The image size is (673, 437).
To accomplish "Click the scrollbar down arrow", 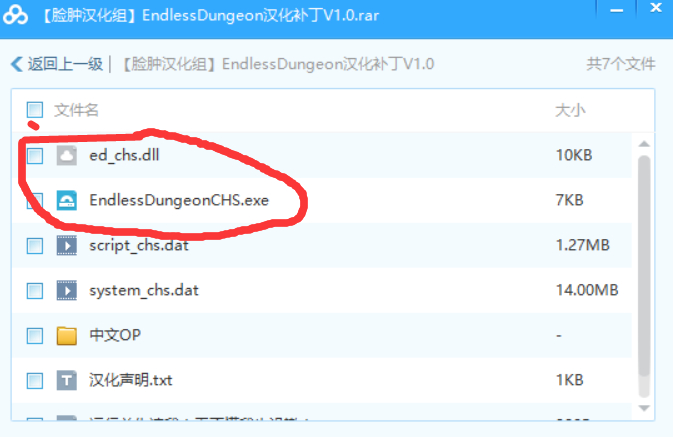I will tap(644, 408).
